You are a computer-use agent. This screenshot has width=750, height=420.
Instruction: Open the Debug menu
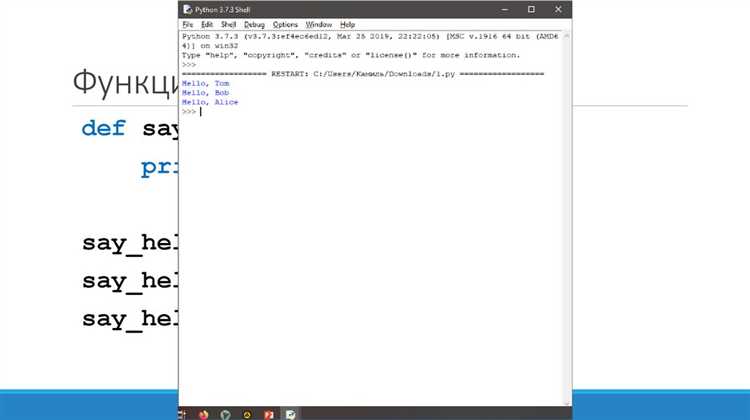click(254, 24)
